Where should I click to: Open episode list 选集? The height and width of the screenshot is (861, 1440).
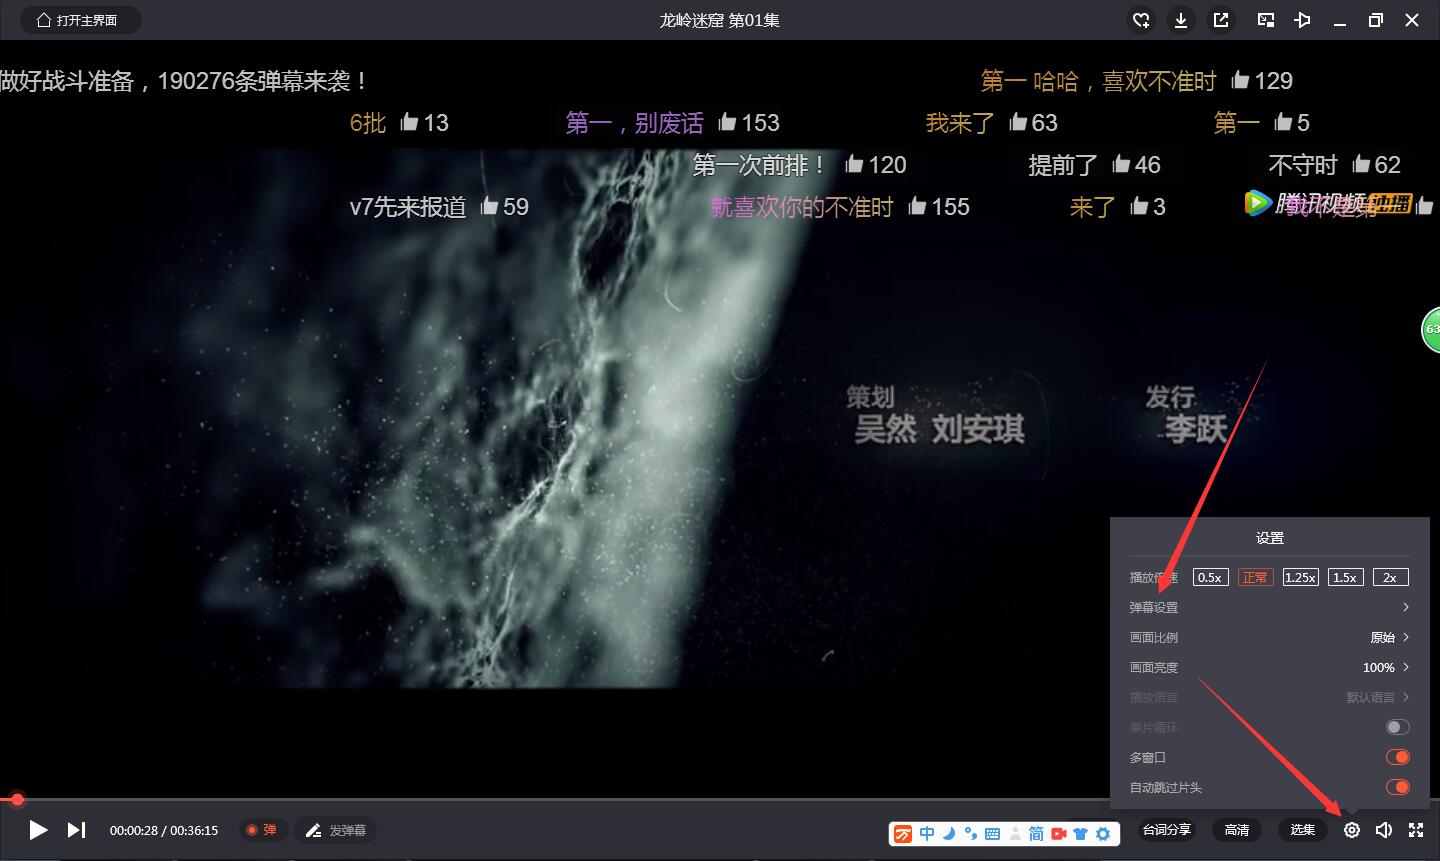1302,830
